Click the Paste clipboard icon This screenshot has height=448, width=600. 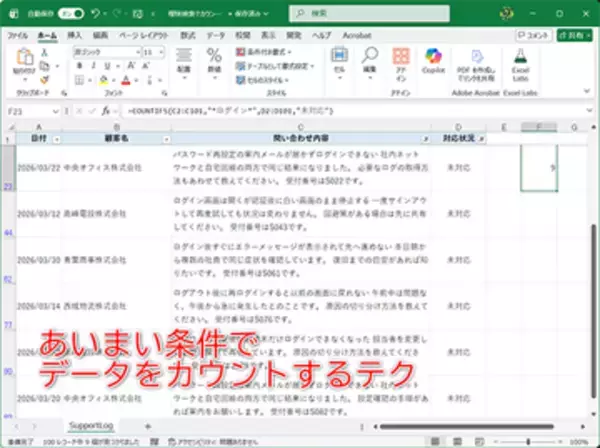[x=24, y=57]
